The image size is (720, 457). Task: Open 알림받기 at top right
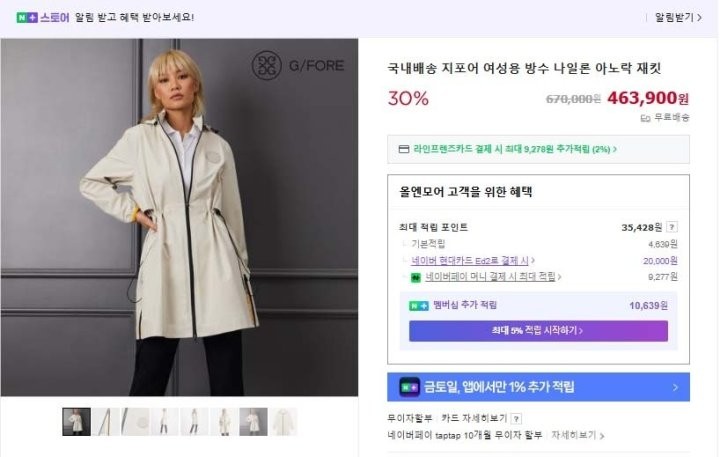tap(678, 17)
